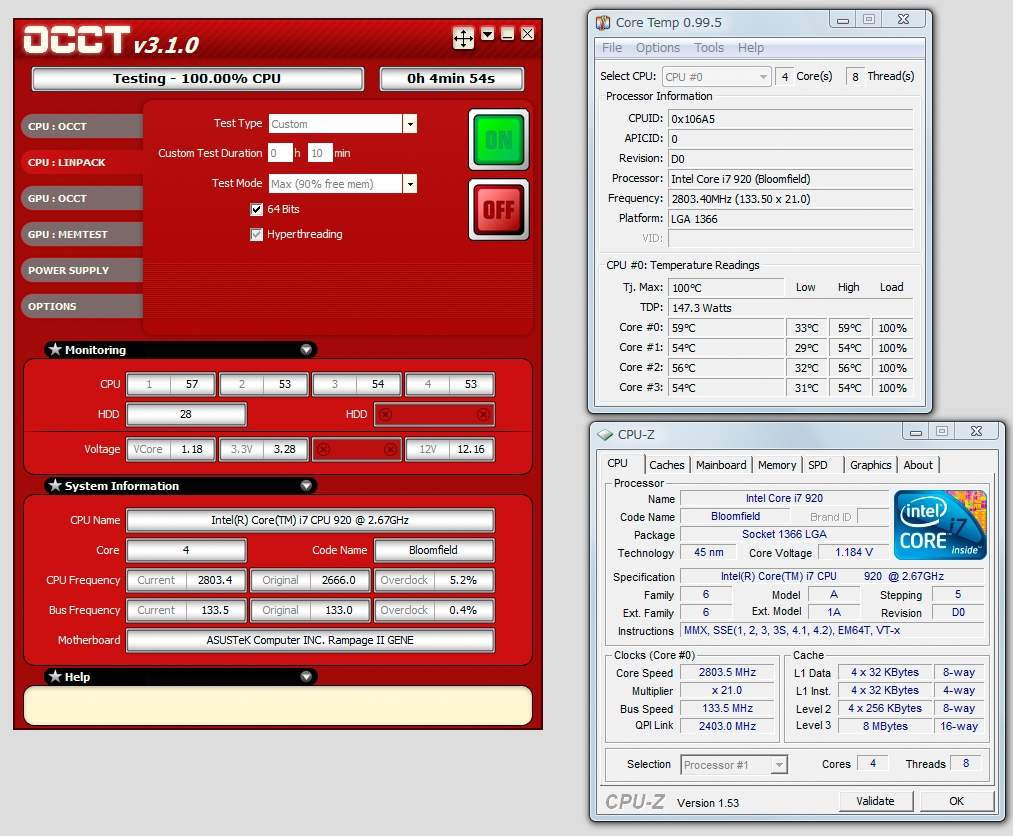The image size is (1013, 836).
Task: Collapse the System Information section arrow
Action: [306, 485]
